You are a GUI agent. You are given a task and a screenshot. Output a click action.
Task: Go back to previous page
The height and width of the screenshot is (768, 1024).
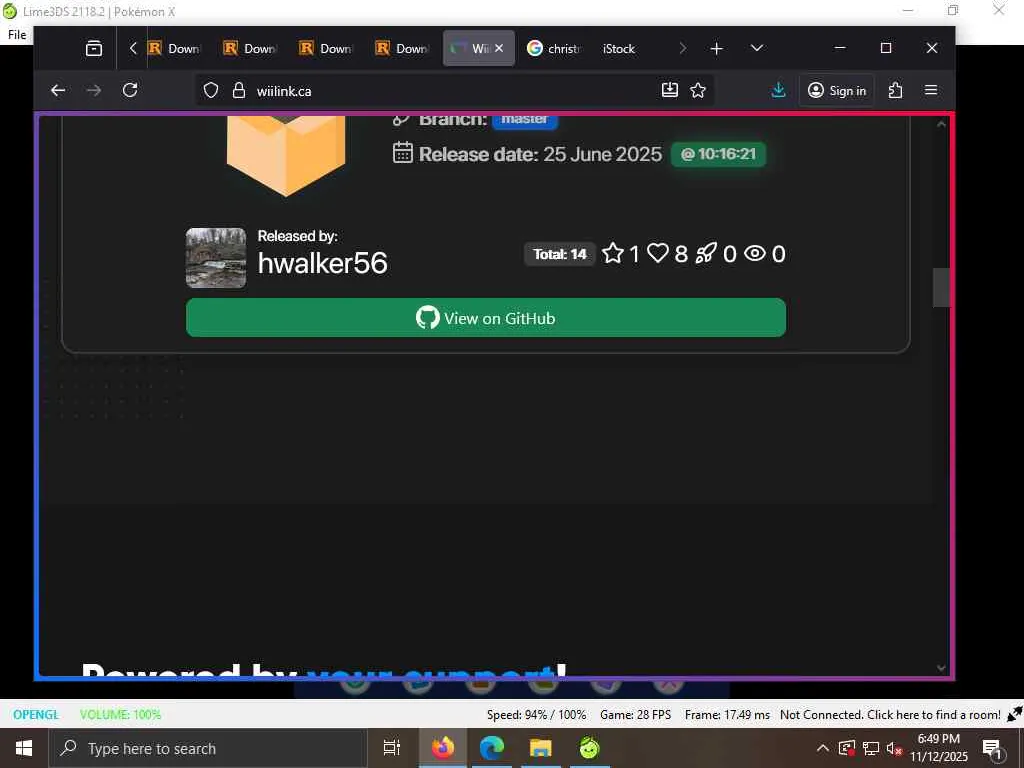pos(58,90)
